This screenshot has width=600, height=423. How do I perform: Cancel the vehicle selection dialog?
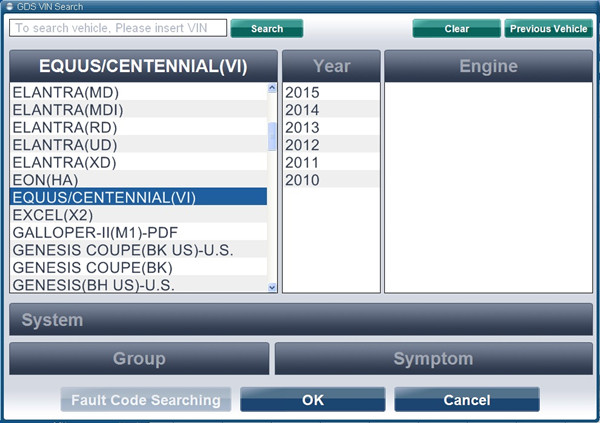467,400
